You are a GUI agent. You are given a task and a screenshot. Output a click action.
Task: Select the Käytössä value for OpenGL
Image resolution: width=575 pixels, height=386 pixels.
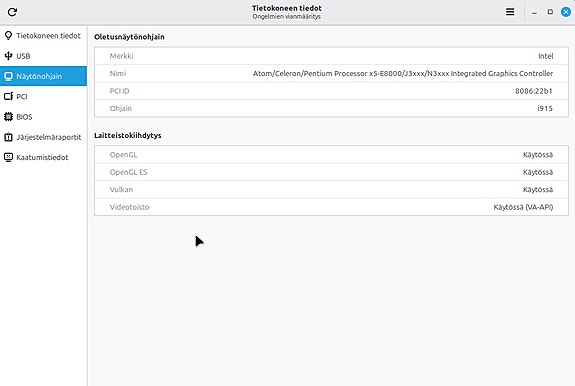[538, 155]
